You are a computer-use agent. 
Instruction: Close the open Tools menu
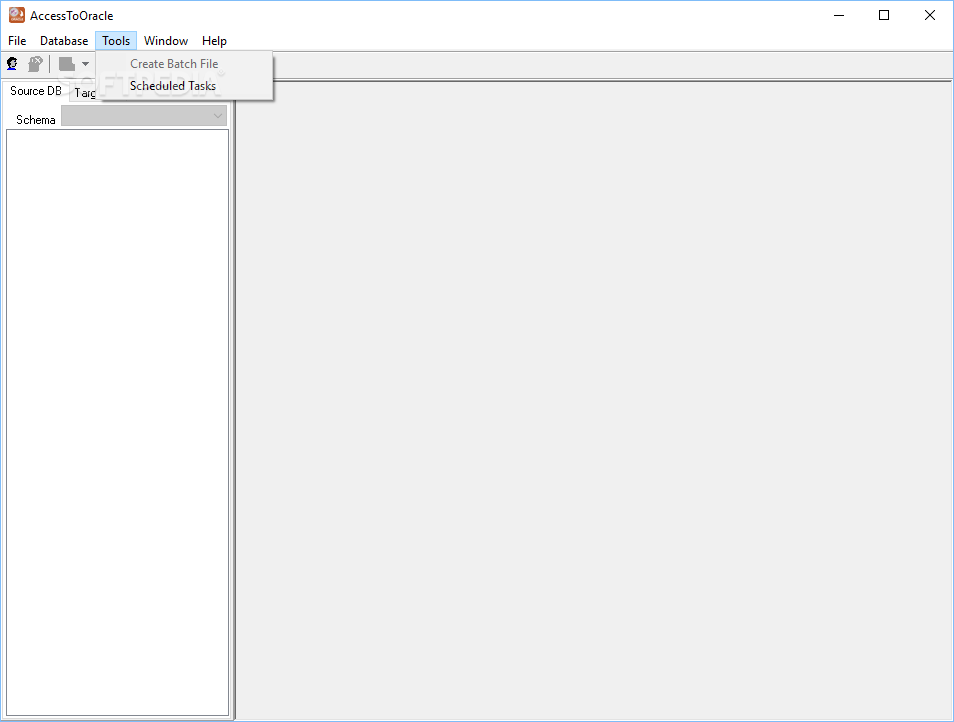(116, 41)
